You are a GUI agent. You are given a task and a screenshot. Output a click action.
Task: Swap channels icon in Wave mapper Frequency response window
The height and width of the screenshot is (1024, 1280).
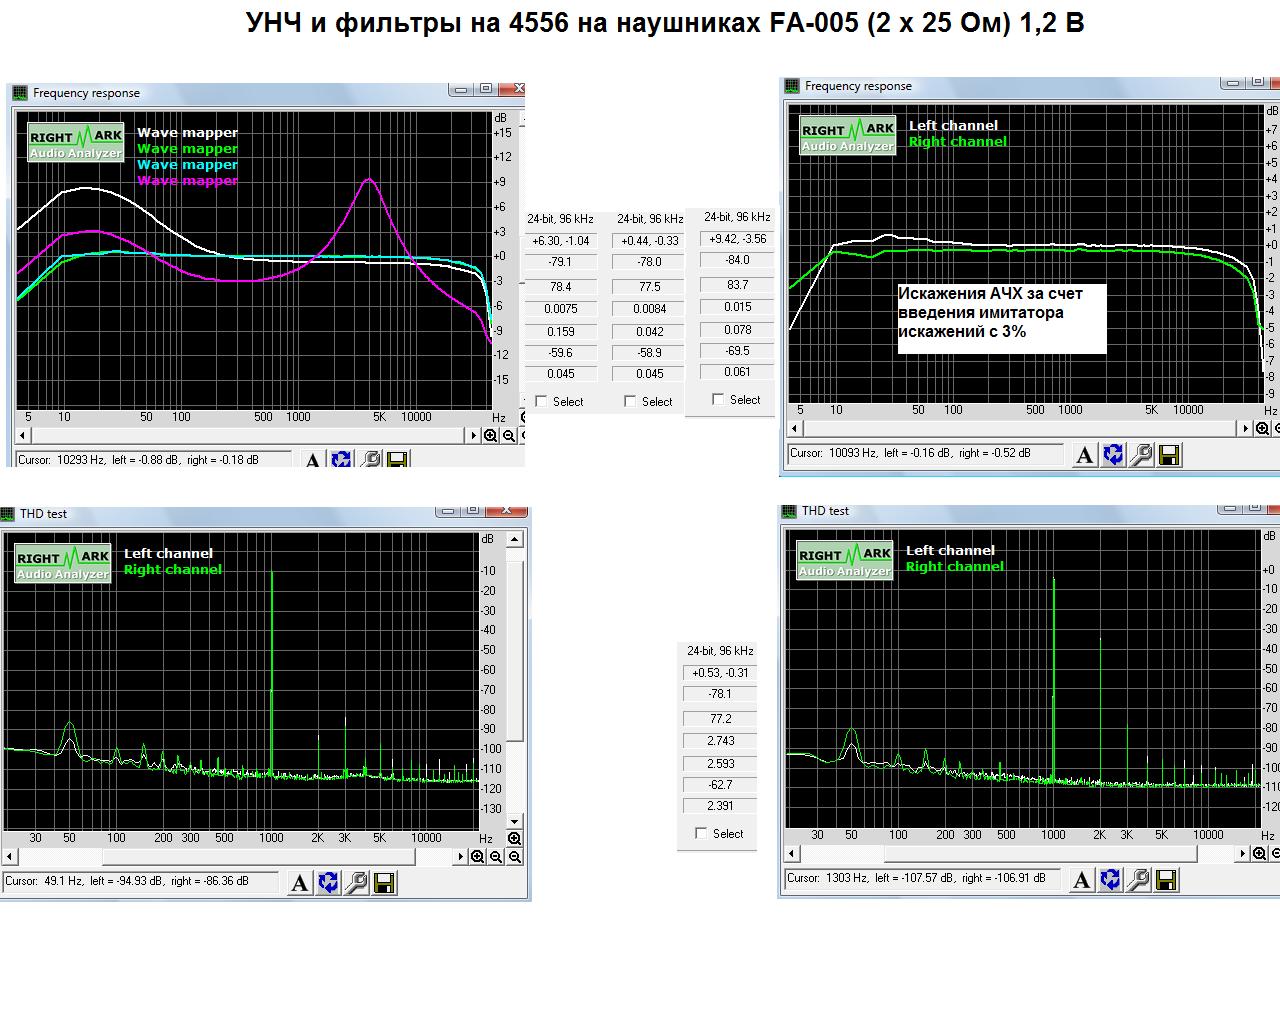pyautogui.click(x=341, y=459)
